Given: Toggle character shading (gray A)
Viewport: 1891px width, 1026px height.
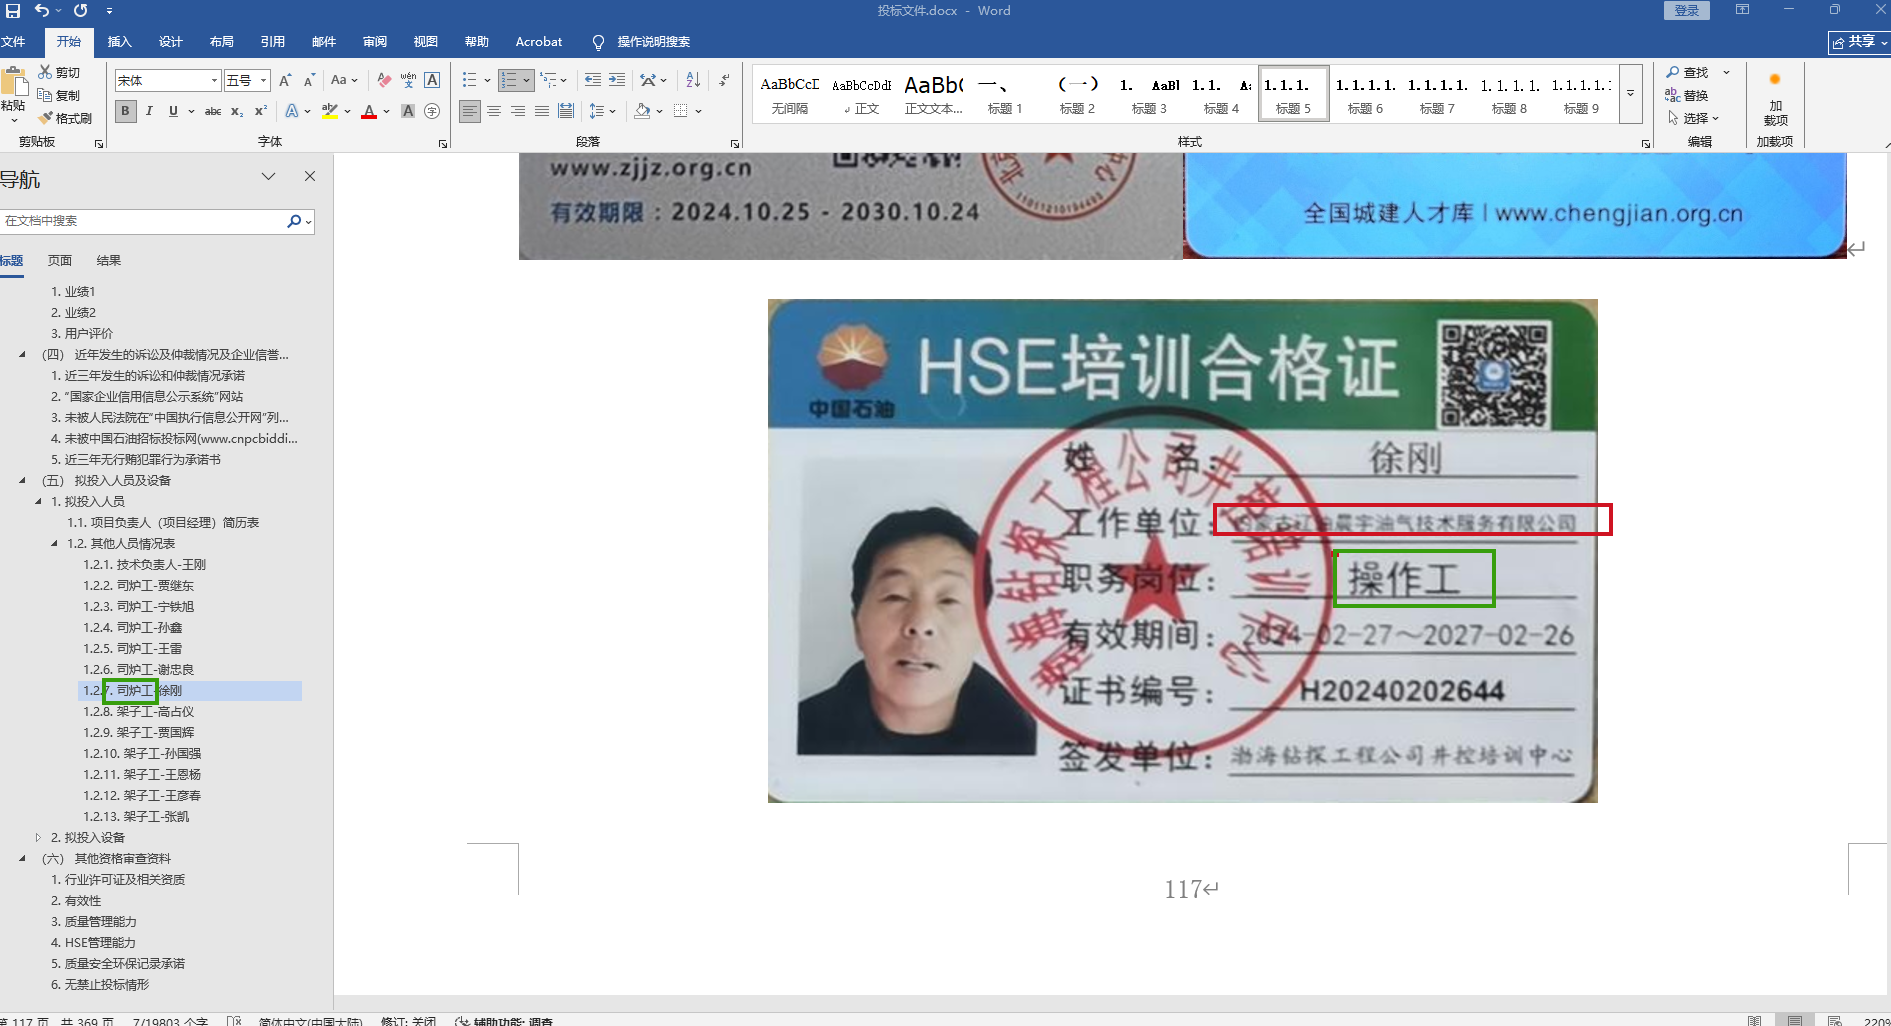Looking at the screenshot, I should [408, 111].
